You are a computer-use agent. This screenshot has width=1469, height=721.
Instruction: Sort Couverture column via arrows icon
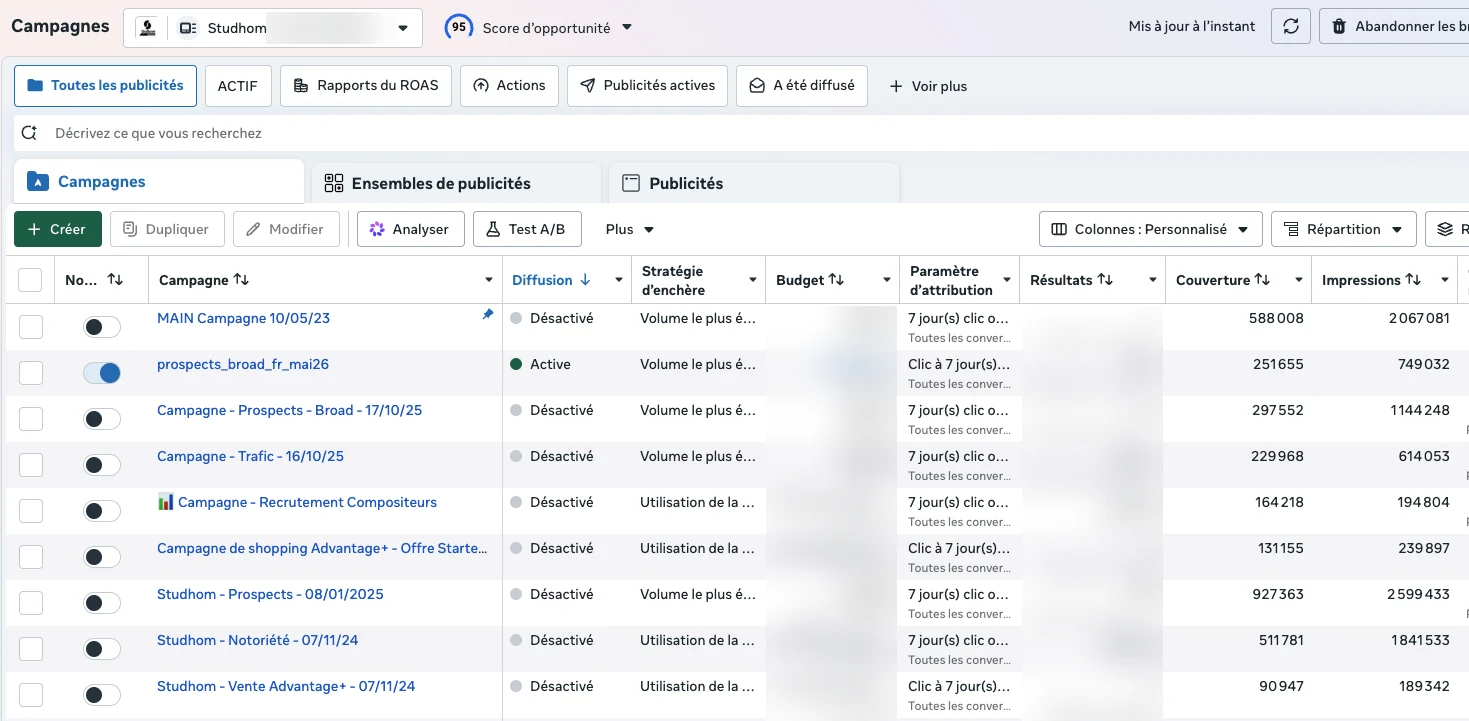pyautogui.click(x=1263, y=280)
